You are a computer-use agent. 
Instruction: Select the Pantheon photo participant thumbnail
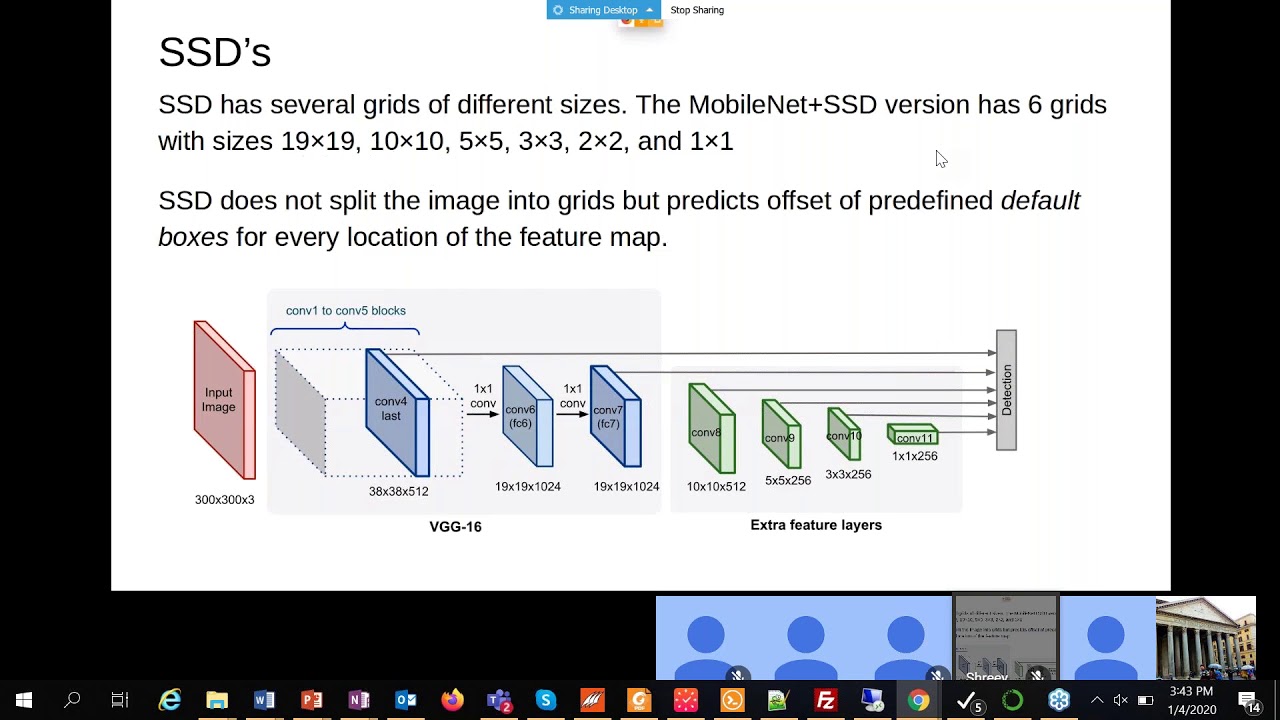pyautogui.click(x=1205, y=638)
